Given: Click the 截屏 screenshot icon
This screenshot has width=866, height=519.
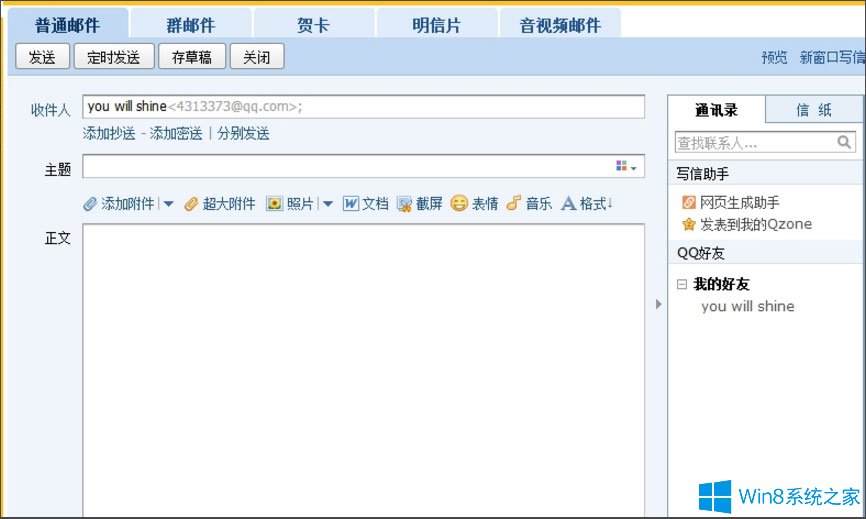Looking at the screenshot, I should [404, 204].
